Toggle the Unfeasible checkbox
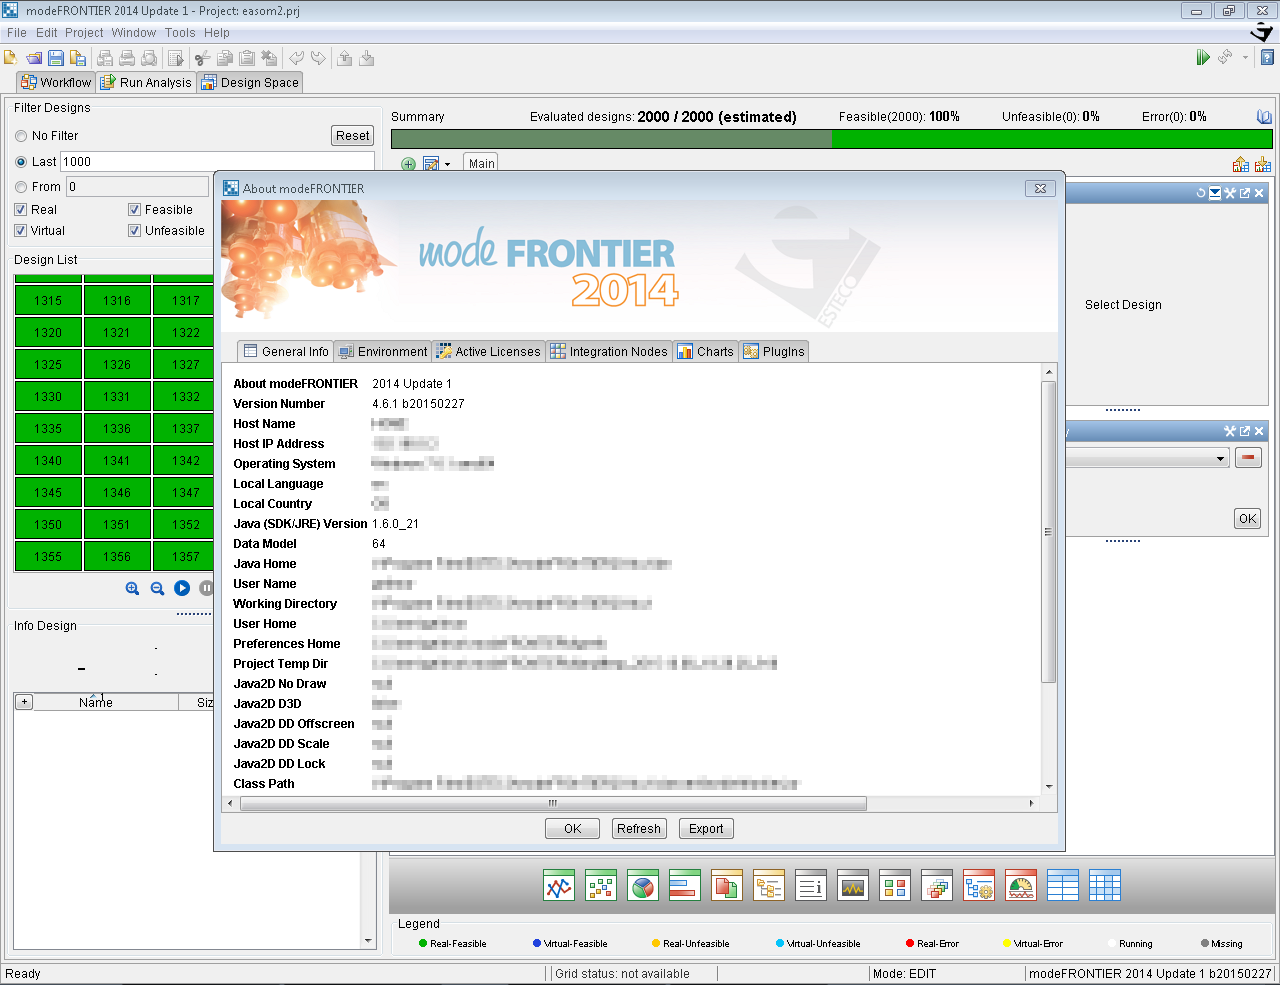 pyautogui.click(x=134, y=231)
